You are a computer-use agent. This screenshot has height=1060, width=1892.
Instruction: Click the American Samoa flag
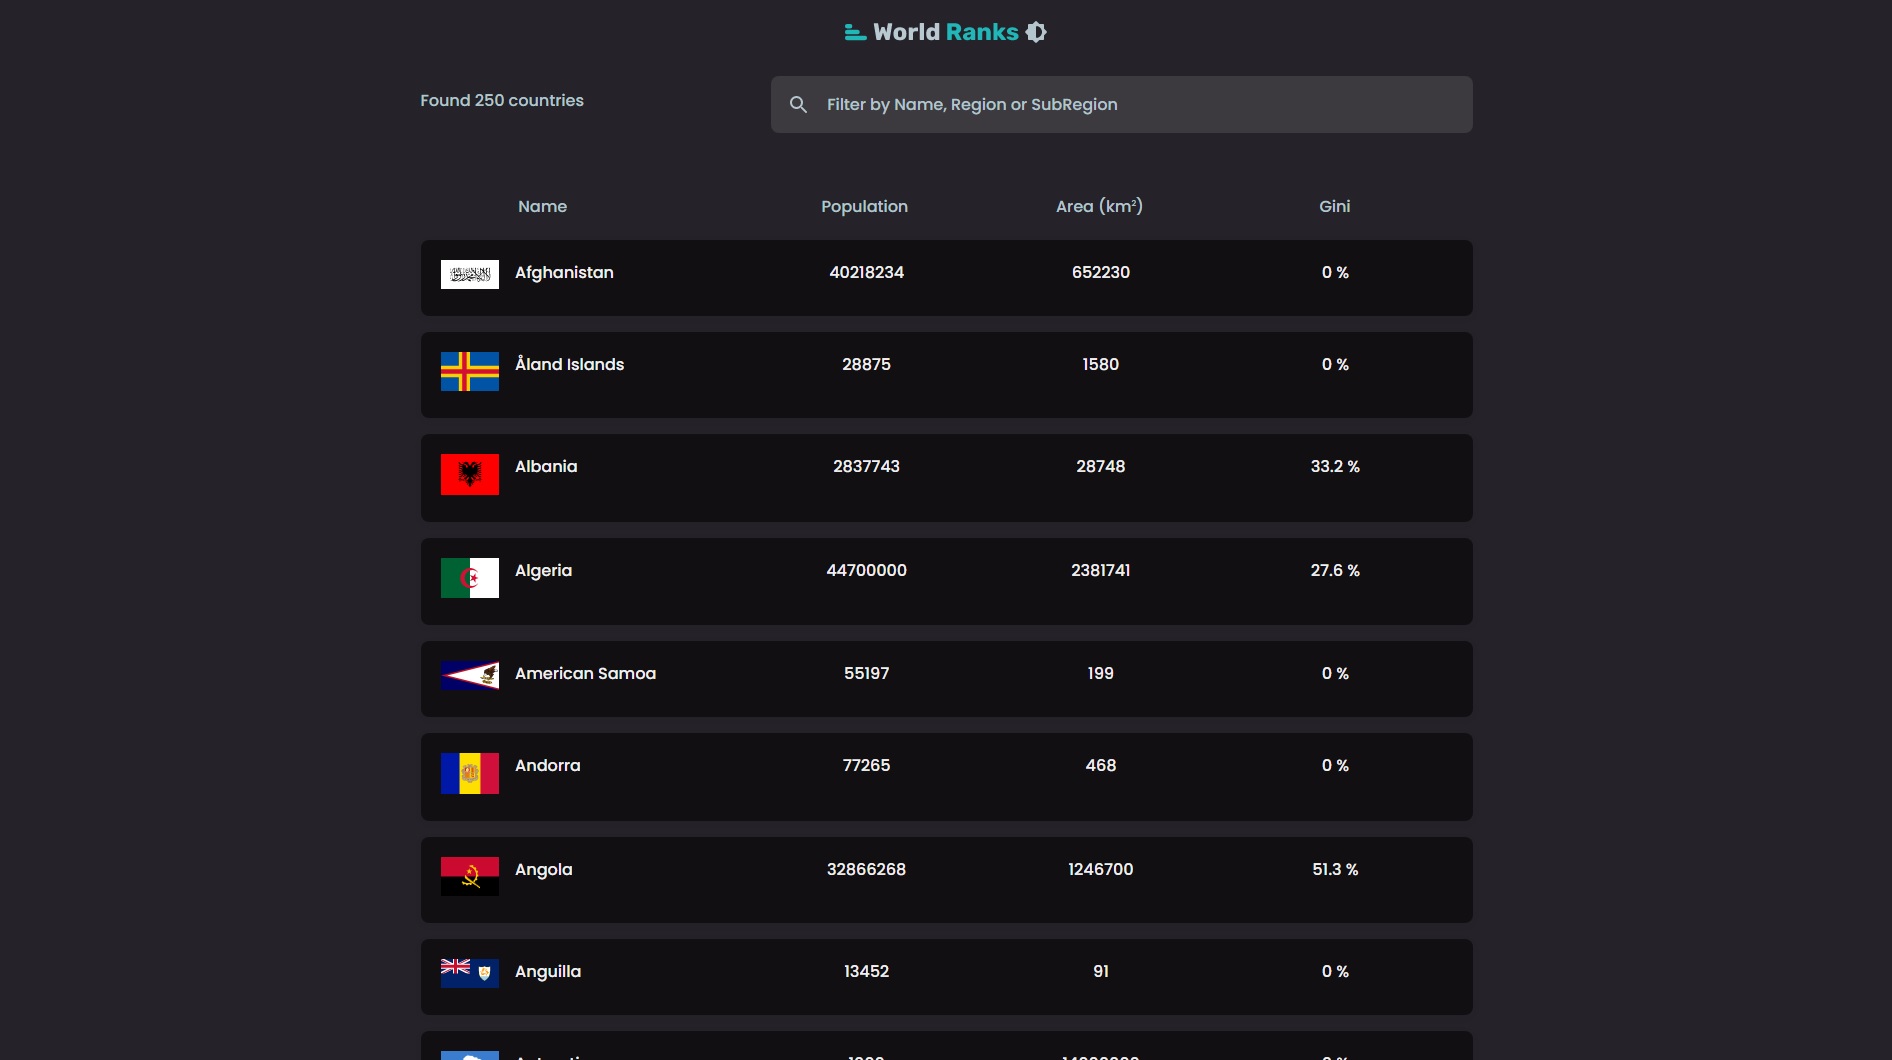point(469,676)
